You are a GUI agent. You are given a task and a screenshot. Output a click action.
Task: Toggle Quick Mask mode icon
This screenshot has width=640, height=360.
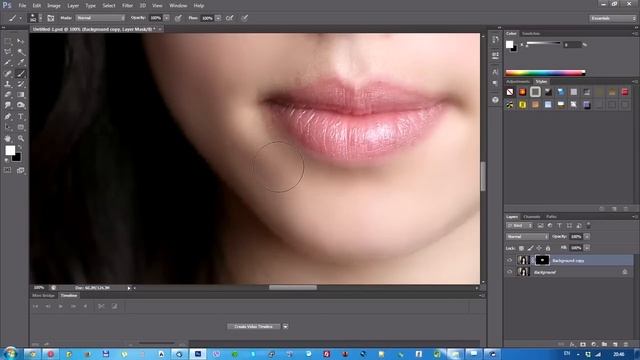(x=8, y=170)
